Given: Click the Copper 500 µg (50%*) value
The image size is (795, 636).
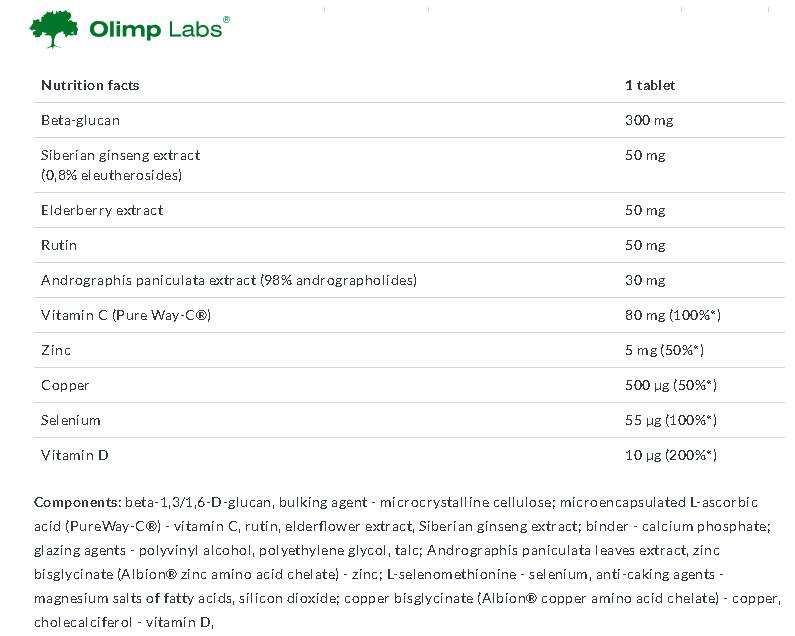Looking at the screenshot, I should (671, 385).
